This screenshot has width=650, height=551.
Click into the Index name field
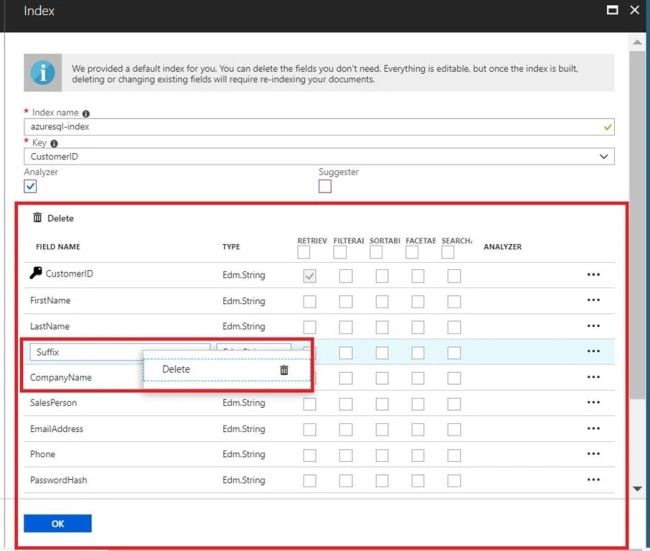coord(319,127)
